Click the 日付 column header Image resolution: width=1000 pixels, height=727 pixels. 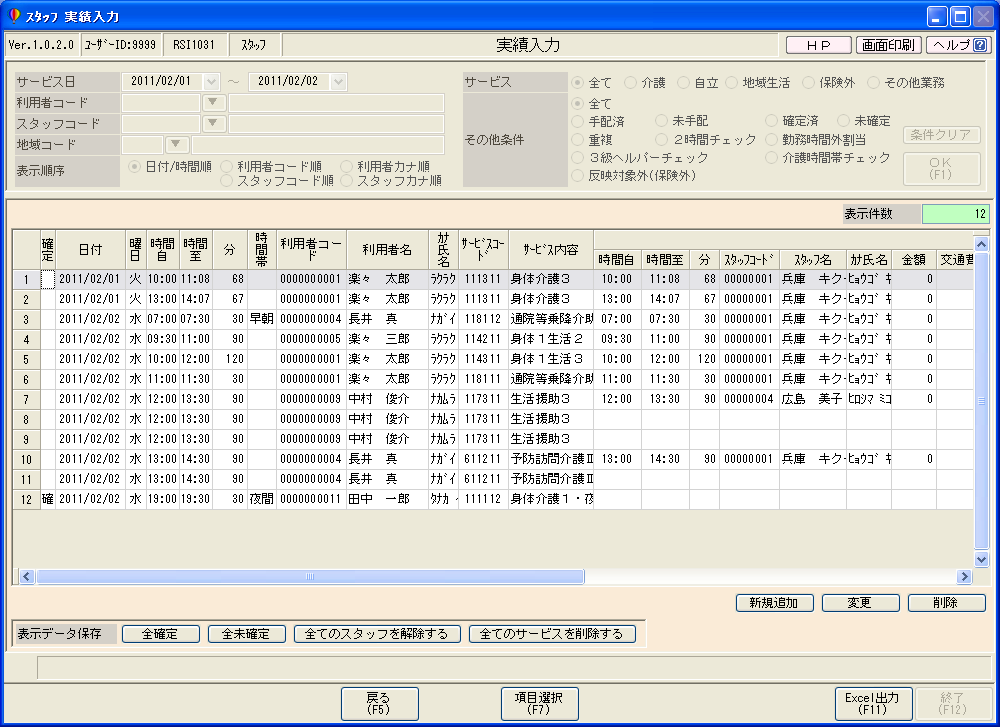91,250
